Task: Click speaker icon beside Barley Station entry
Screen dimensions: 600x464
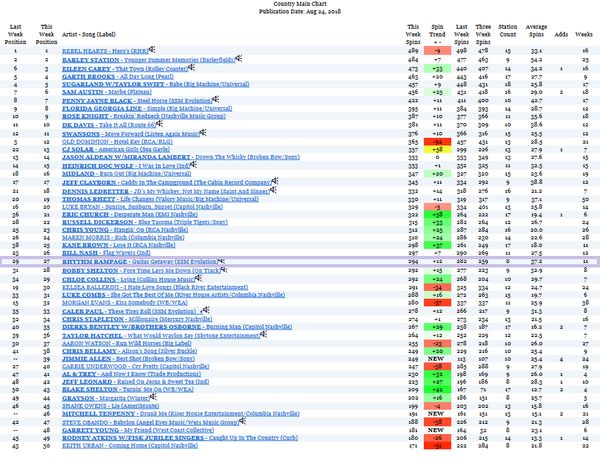Action: (239, 58)
